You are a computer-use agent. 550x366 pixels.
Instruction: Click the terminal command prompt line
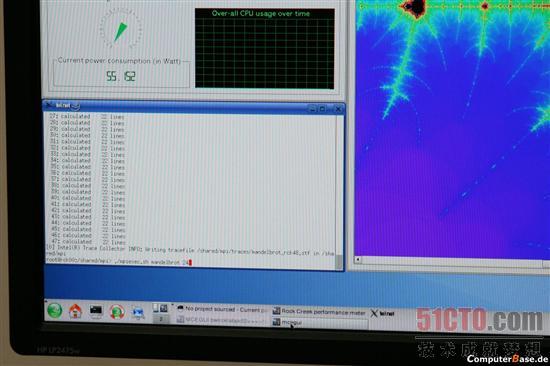(119, 262)
